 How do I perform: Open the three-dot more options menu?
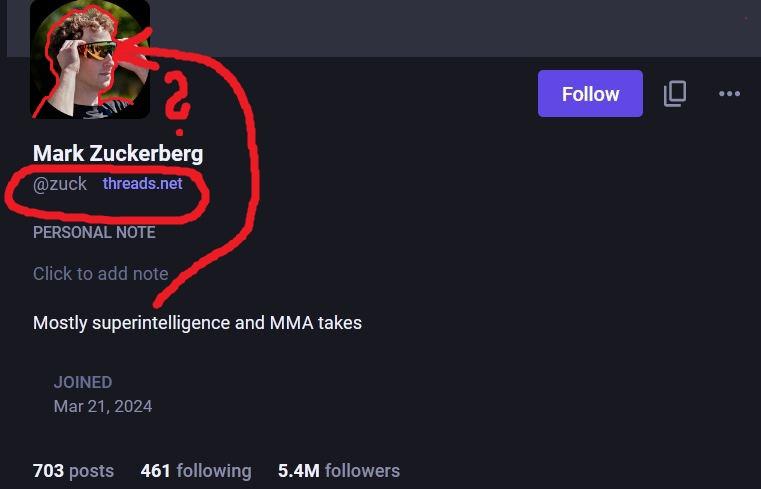[x=729, y=94]
